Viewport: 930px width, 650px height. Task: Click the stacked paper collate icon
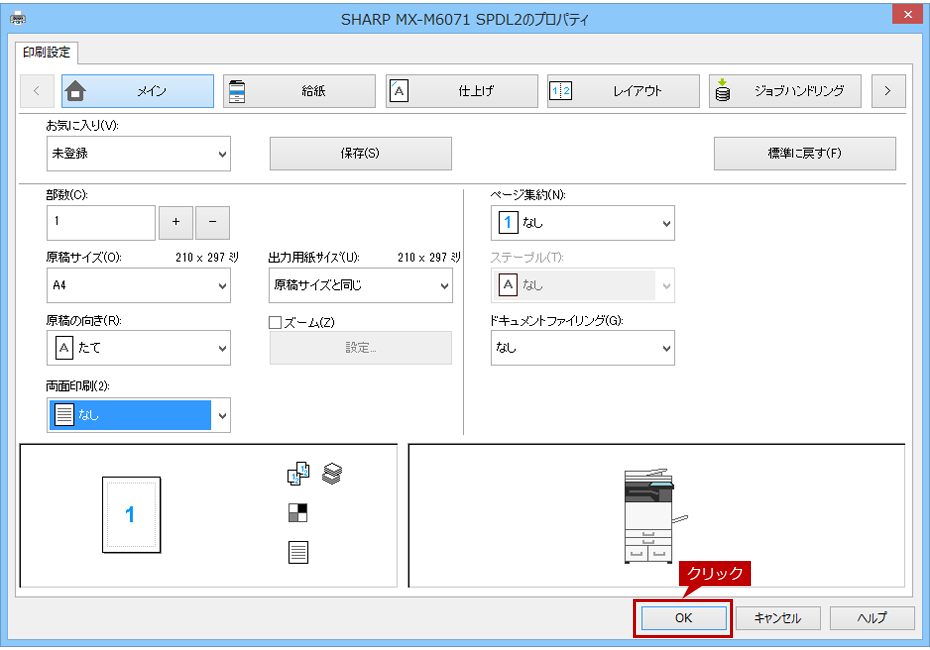332,473
